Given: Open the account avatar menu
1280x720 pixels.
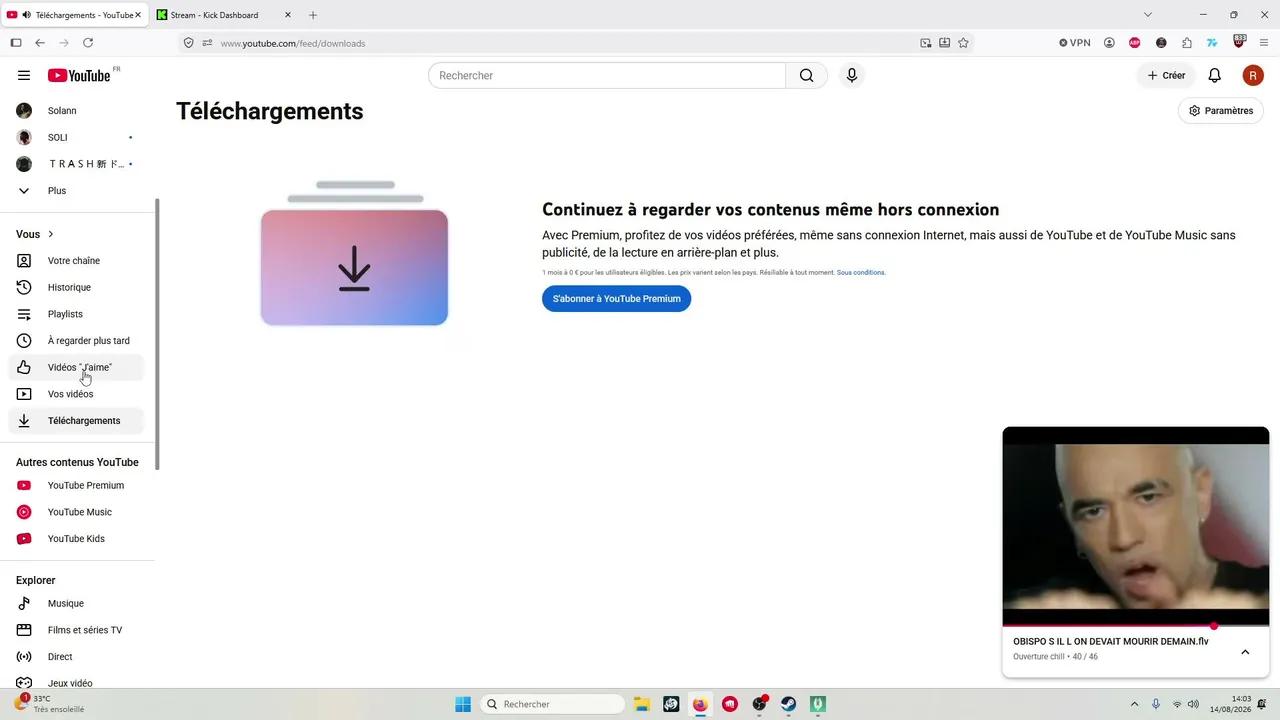Looking at the screenshot, I should pyautogui.click(x=1253, y=75).
